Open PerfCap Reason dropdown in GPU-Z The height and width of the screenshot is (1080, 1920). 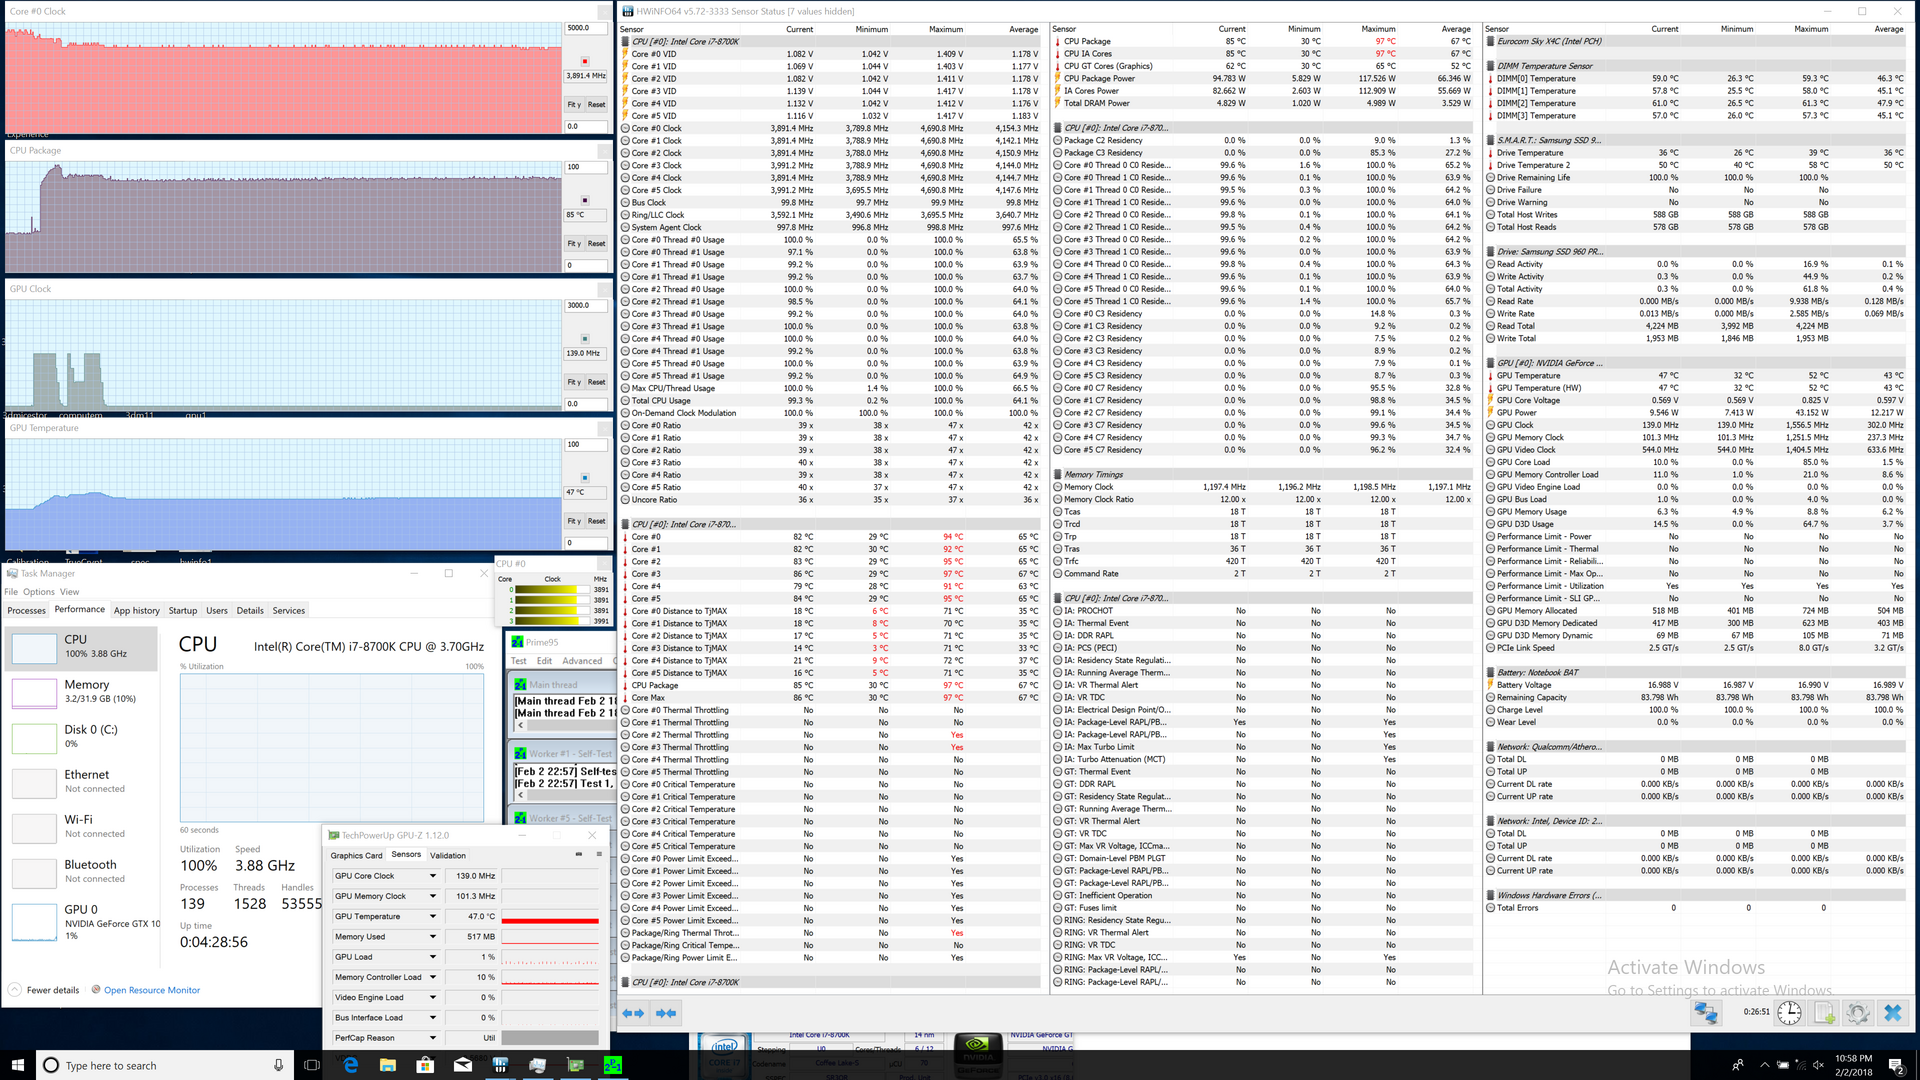pos(433,1038)
